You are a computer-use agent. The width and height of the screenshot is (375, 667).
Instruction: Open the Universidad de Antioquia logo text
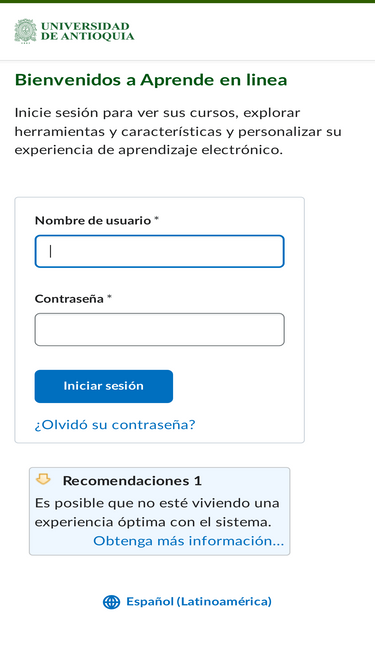click(x=87, y=31)
